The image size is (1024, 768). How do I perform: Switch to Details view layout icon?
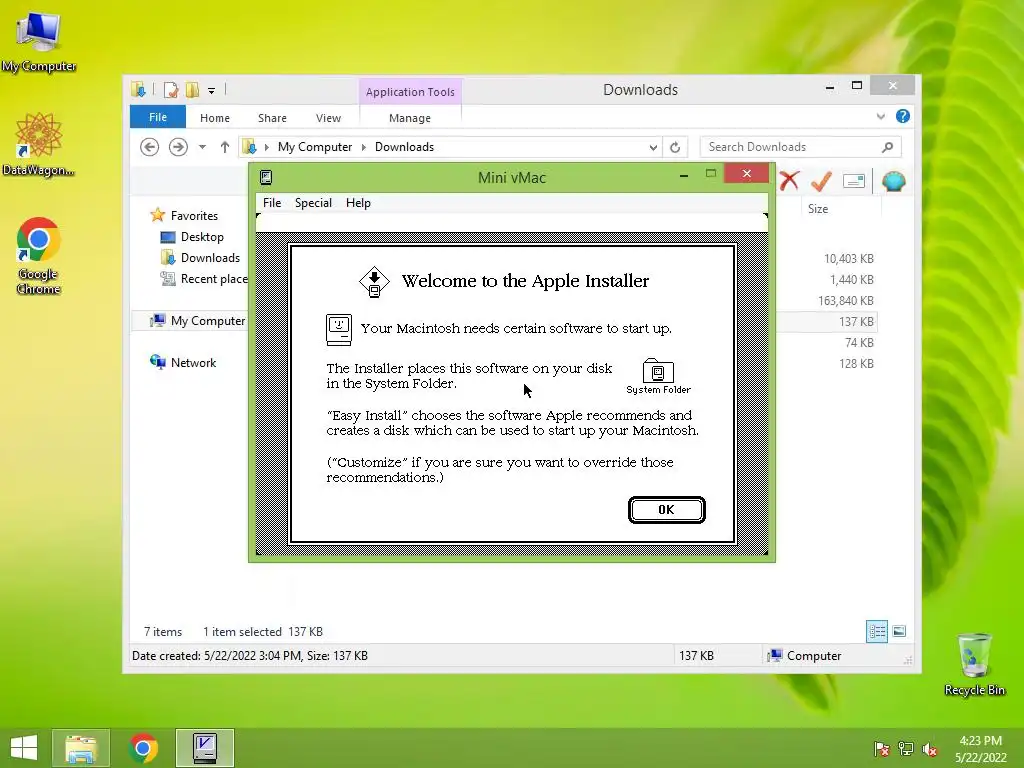(x=877, y=632)
